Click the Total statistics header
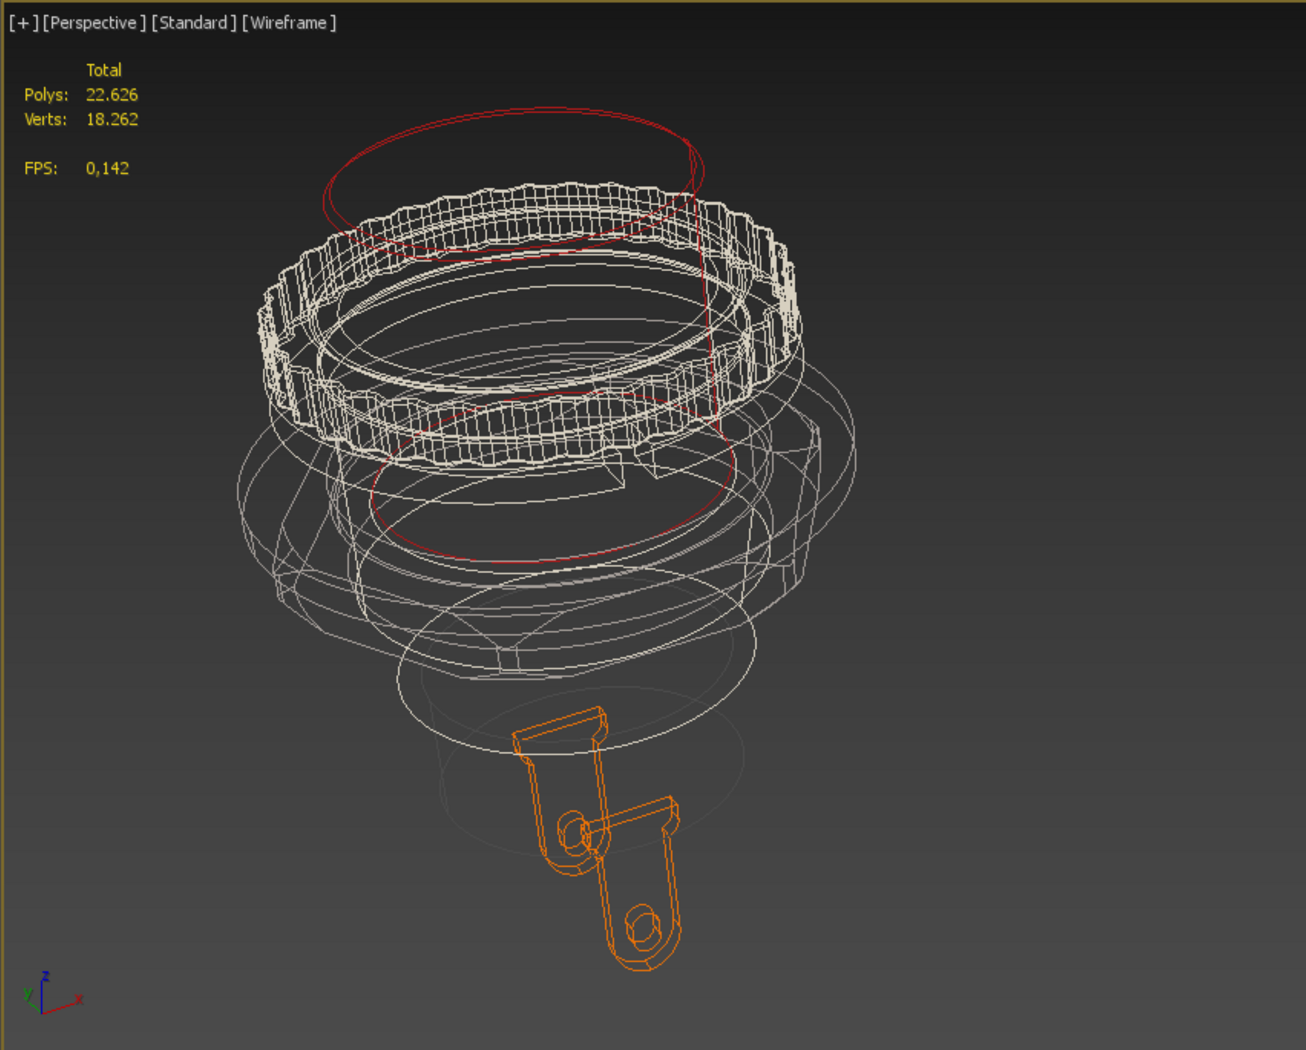The height and width of the screenshot is (1050, 1306). point(104,70)
